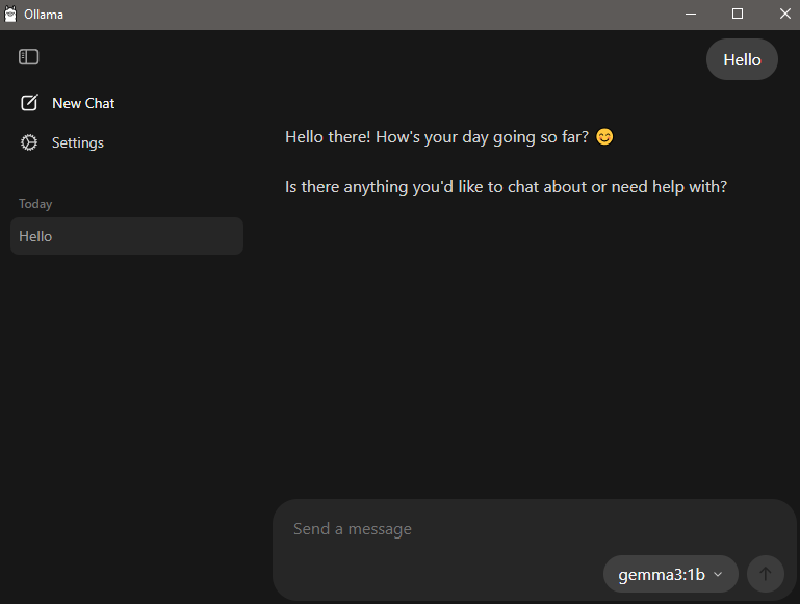Click the Hello user message bubble
Viewport: 800px width, 604px height.
742,59
